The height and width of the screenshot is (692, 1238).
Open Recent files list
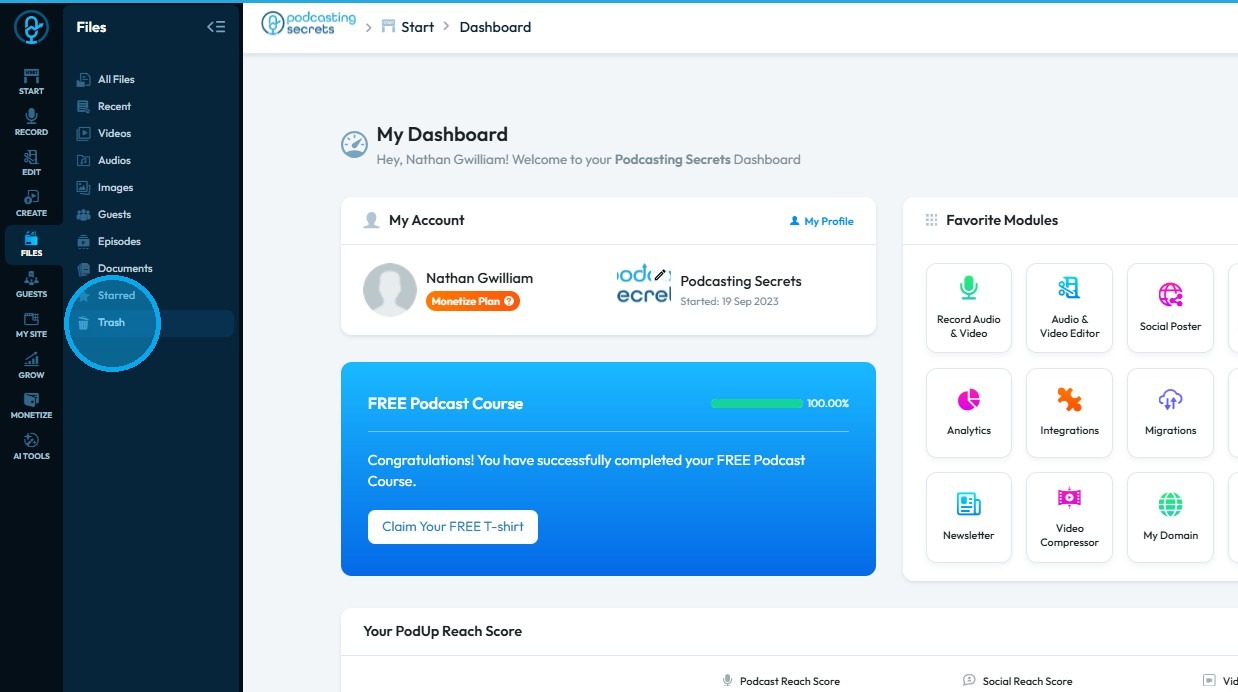click(x=114, y=106)
